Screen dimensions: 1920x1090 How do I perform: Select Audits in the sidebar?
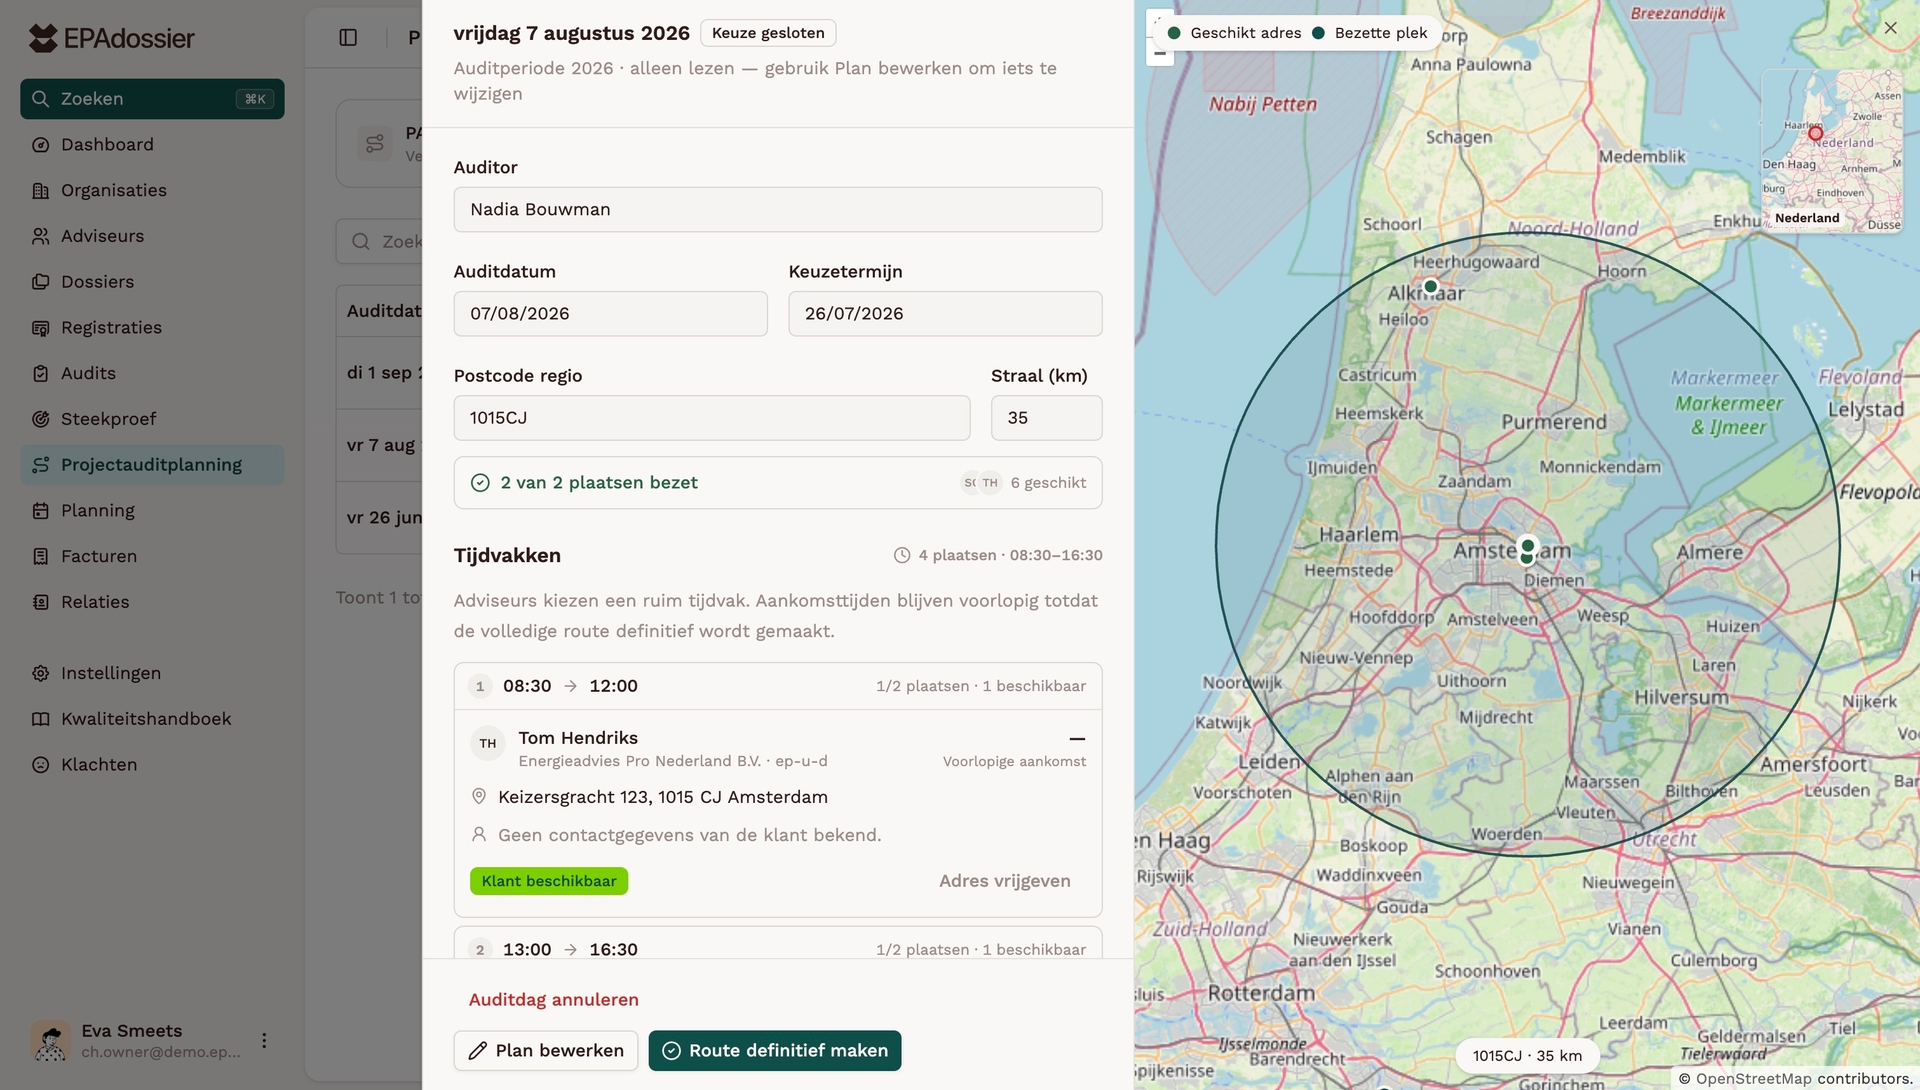point(152,373)
